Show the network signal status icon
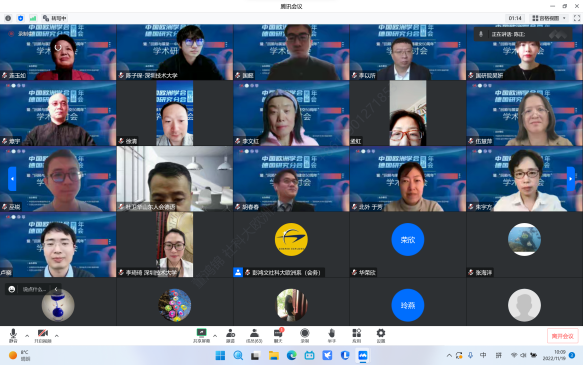583x365 pixels. [33, 18]
